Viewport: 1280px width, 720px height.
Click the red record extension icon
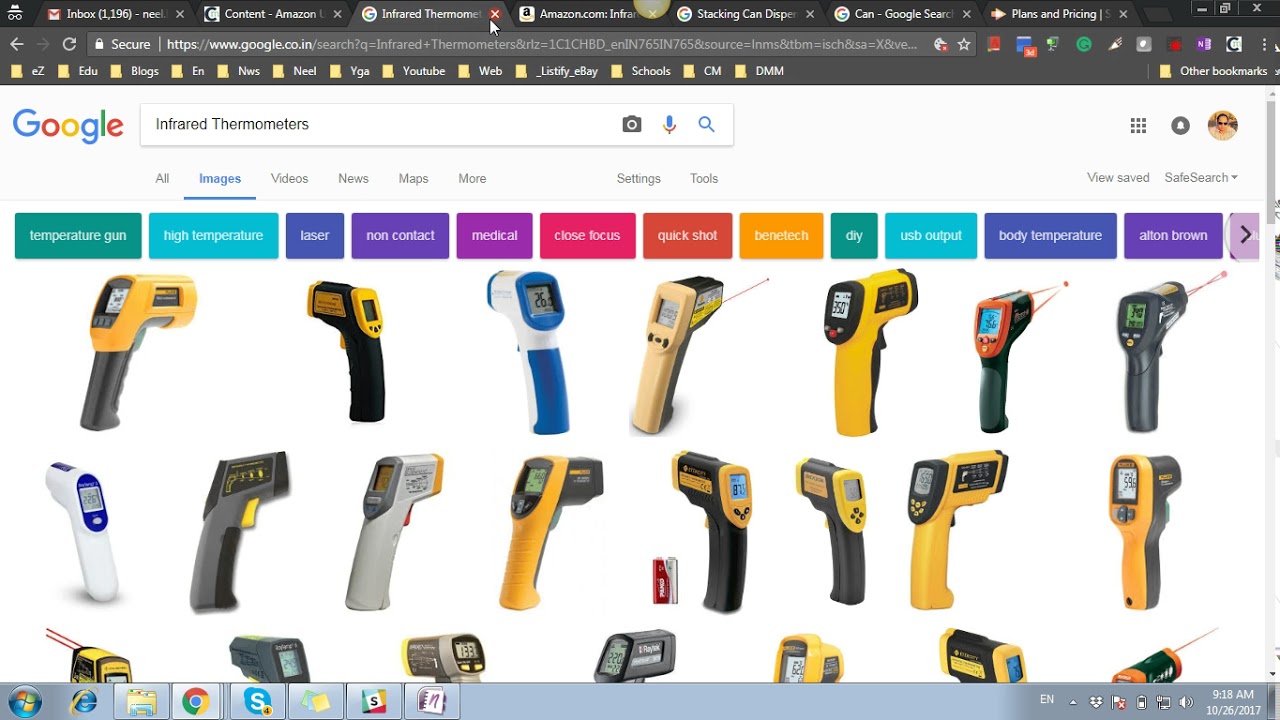1174,44
